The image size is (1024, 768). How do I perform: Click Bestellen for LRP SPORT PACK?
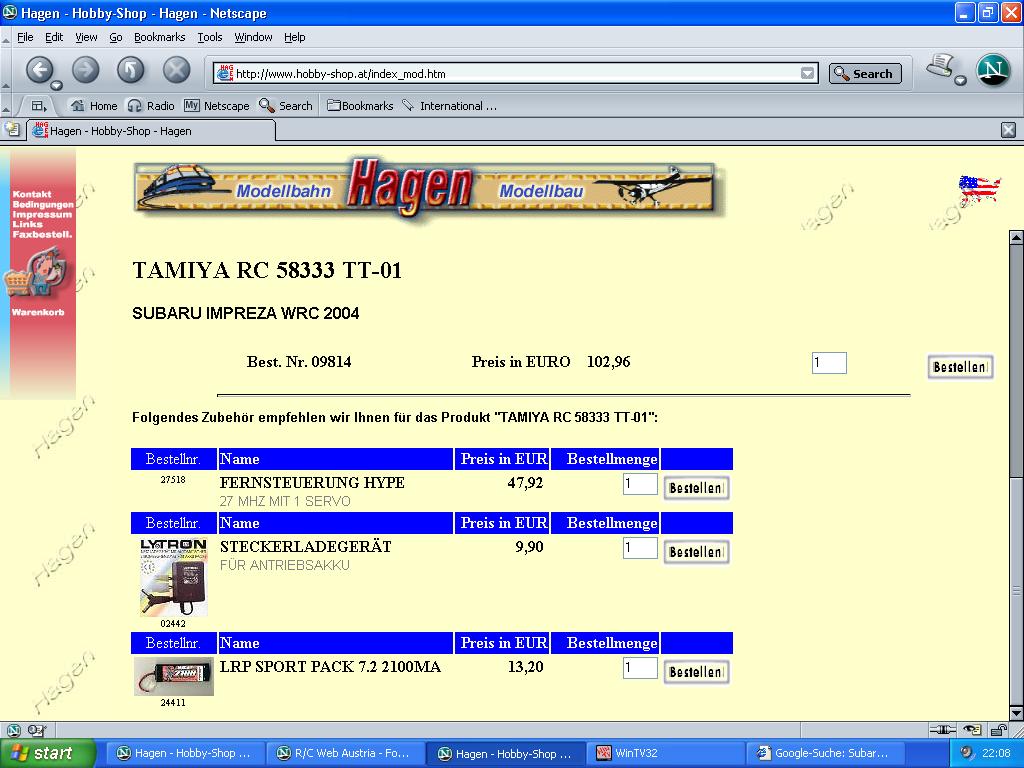(696, 672)
